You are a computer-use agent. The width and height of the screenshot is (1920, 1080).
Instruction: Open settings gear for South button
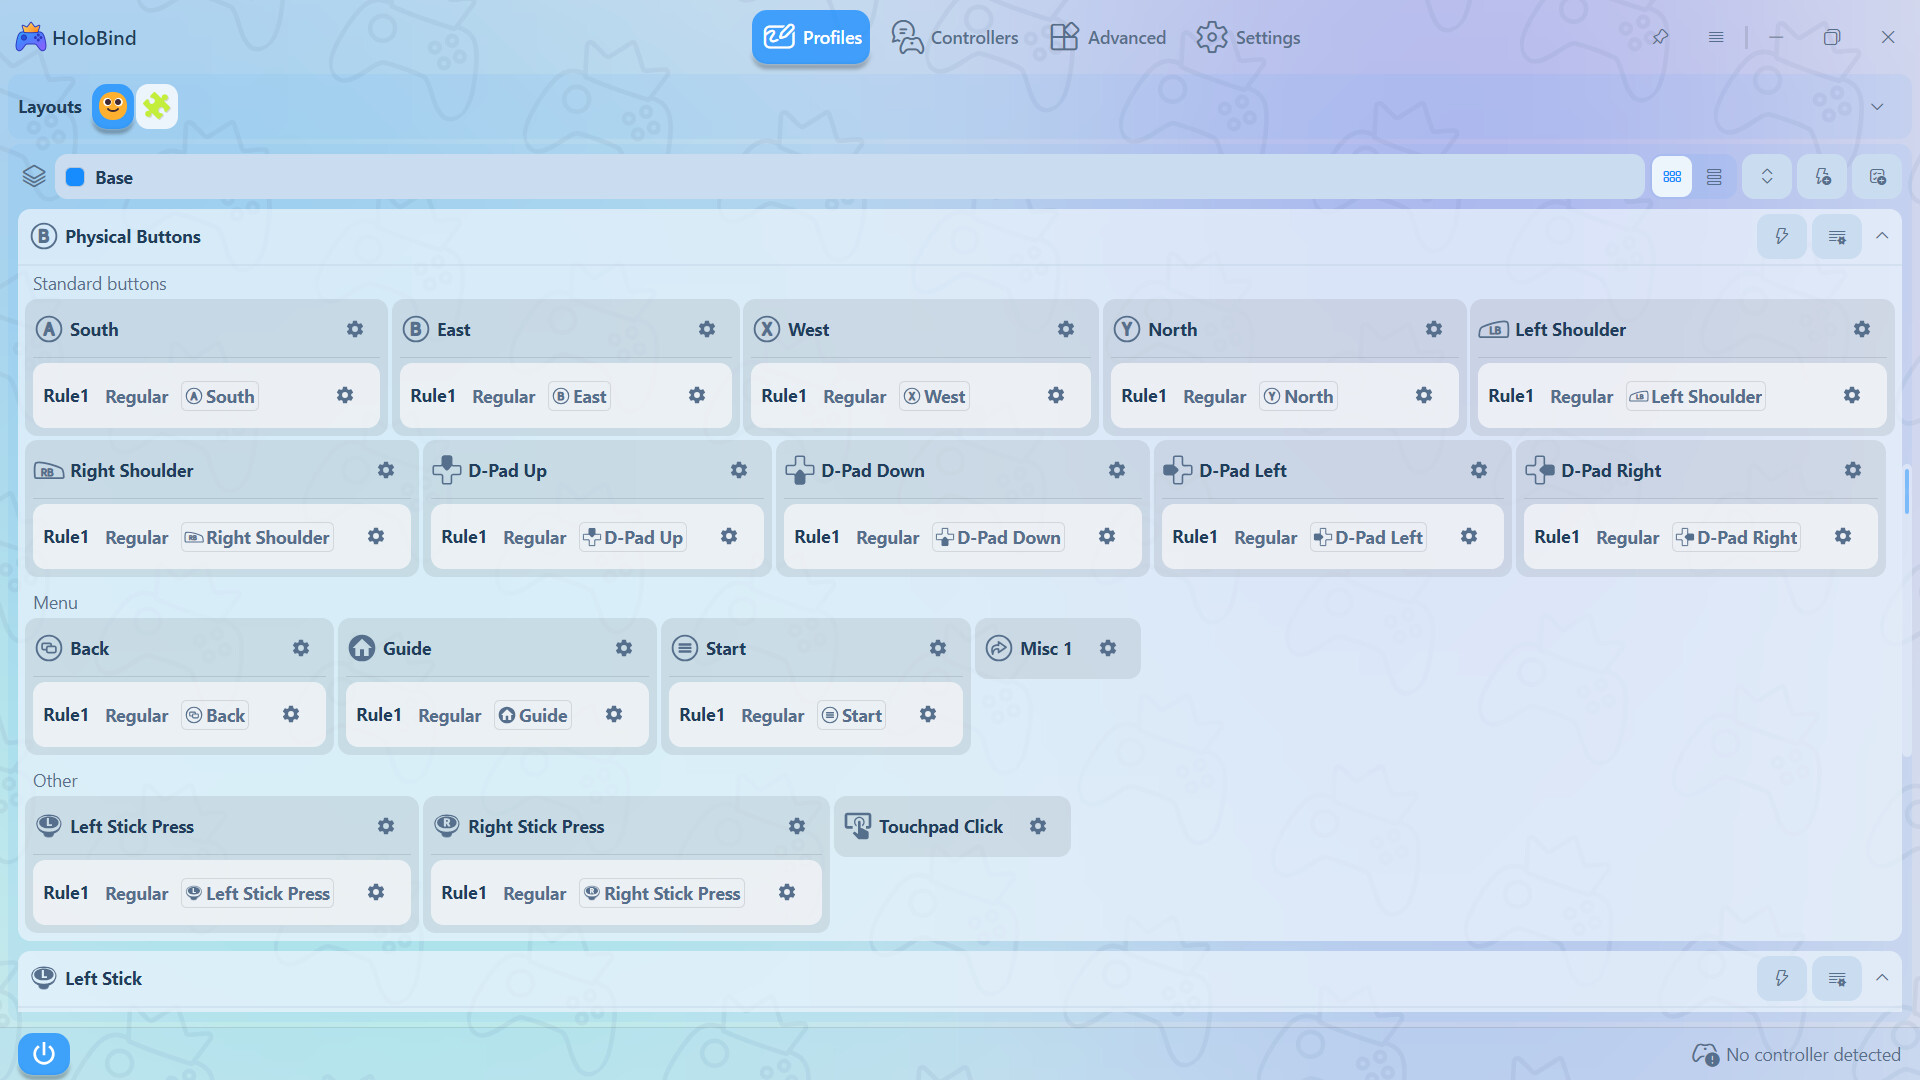click(x=355, y=329)
